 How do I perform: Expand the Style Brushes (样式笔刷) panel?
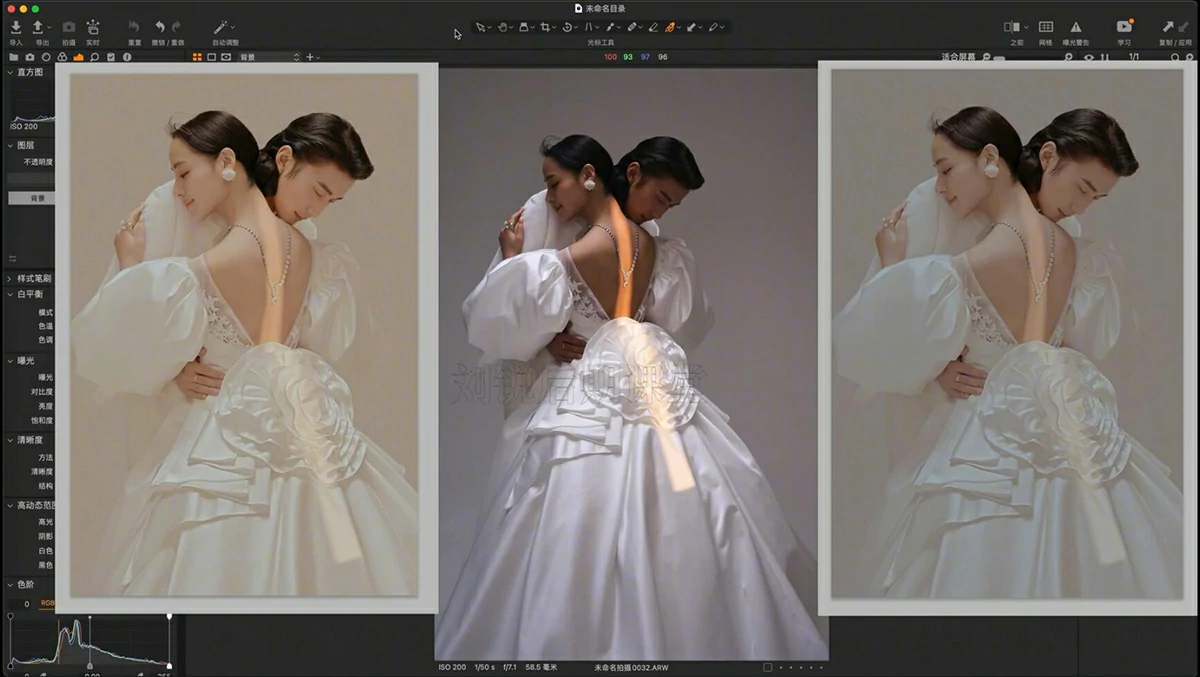pos(11,278)
